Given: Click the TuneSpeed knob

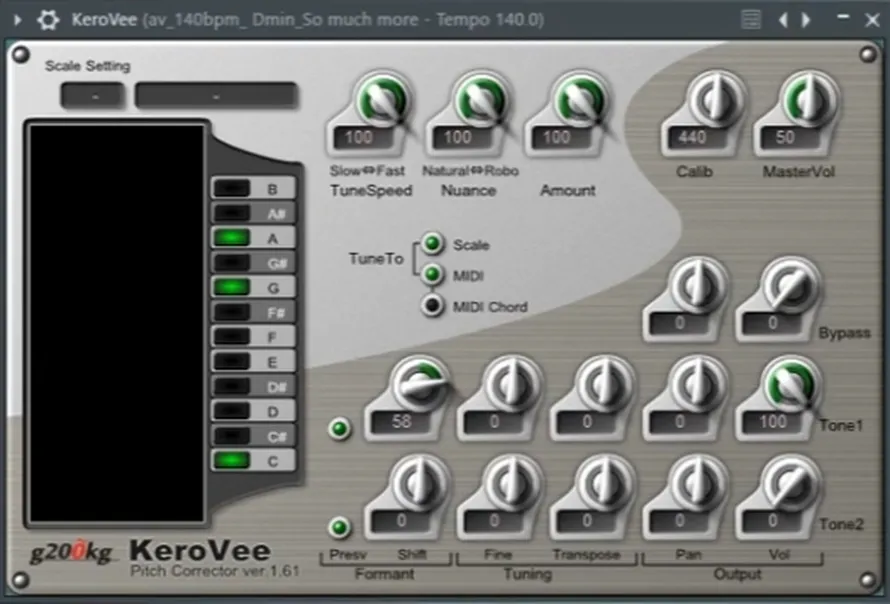Looking at the screenshot, I should 383,100.
